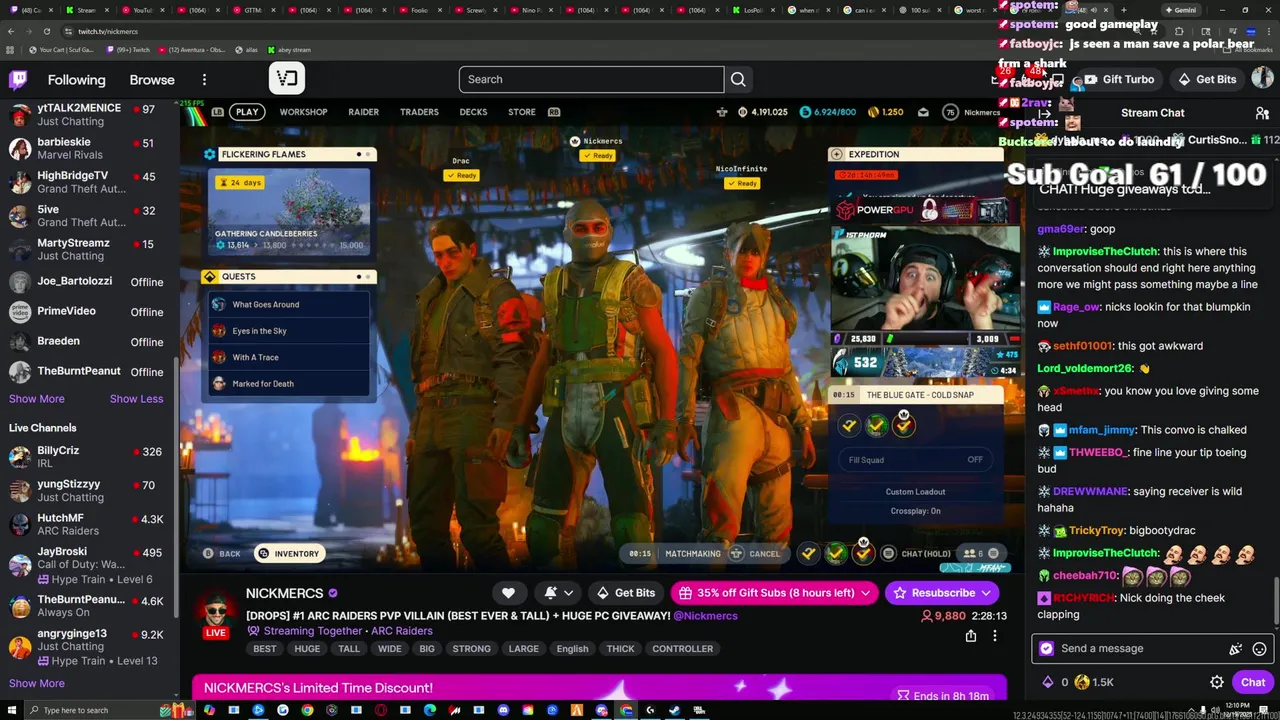Viewport: 1280px width, 720px height.
Task: Open the Streaming Together link
Action: tap(312, 631)
